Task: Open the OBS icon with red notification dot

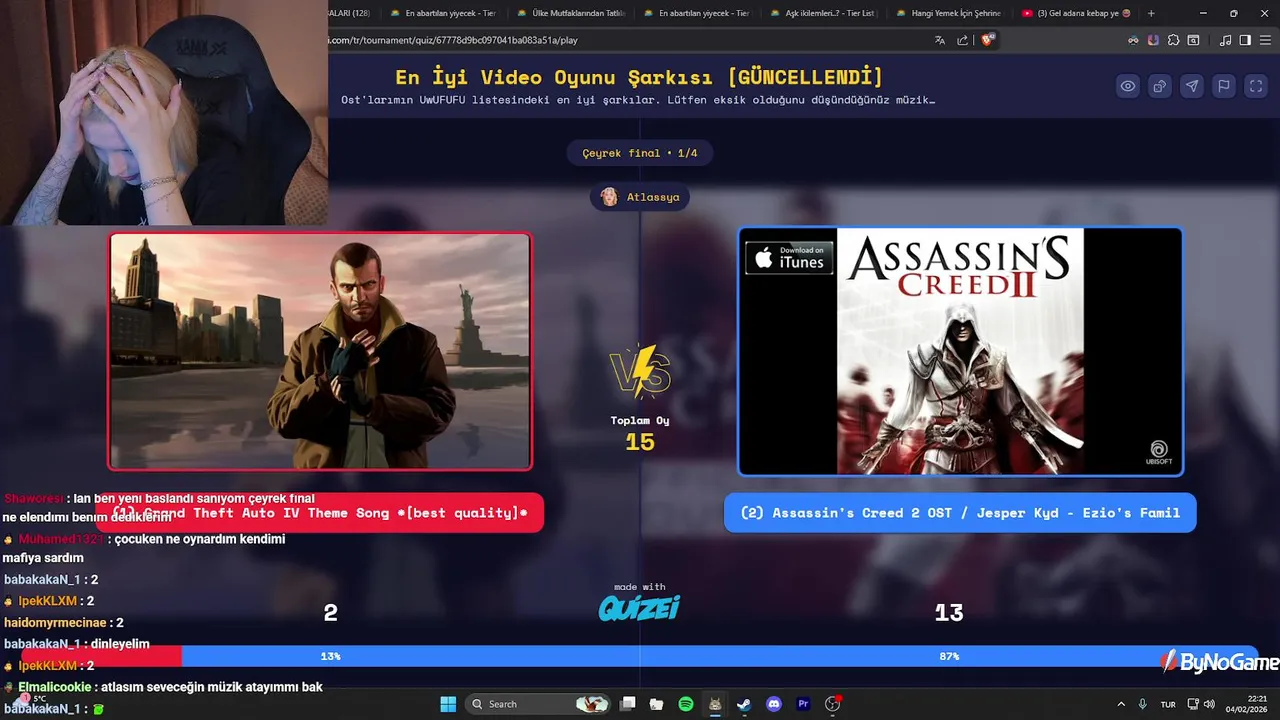Action: tap(833, 704)
